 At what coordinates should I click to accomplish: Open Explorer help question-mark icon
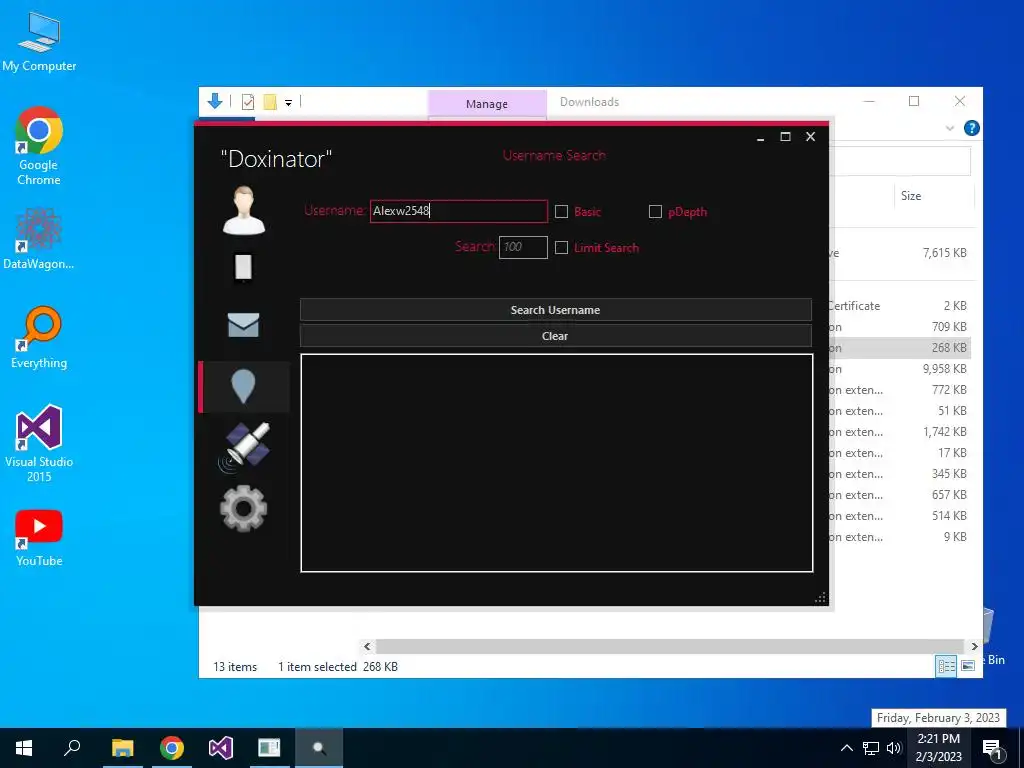tap(972, 128)
